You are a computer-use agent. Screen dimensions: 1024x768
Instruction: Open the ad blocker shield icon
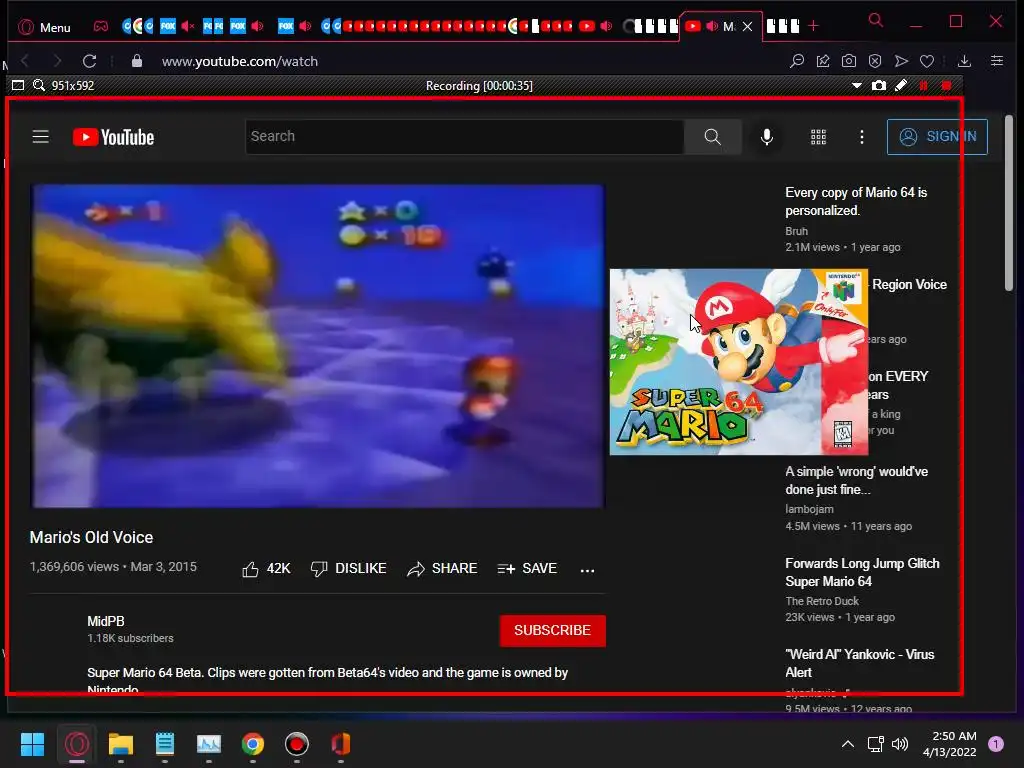(875, 61)
